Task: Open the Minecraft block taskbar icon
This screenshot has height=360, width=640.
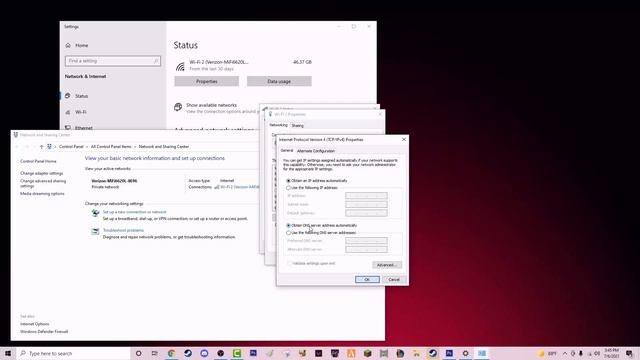Action: tap(367, 353)
